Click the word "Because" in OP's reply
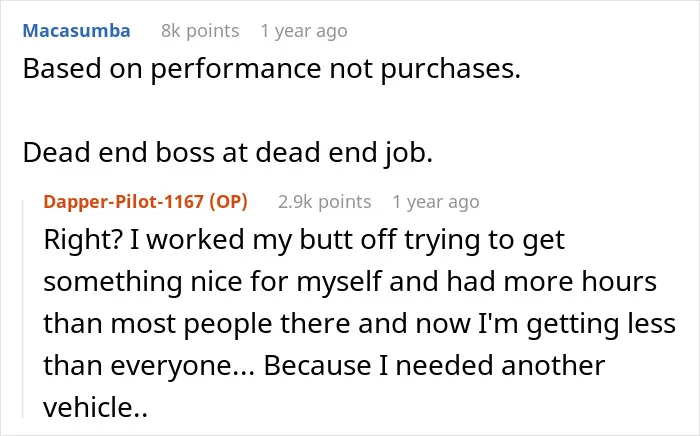Image resolution: width=700 pixels, height=436 pixels. click(x=317, y=365)
